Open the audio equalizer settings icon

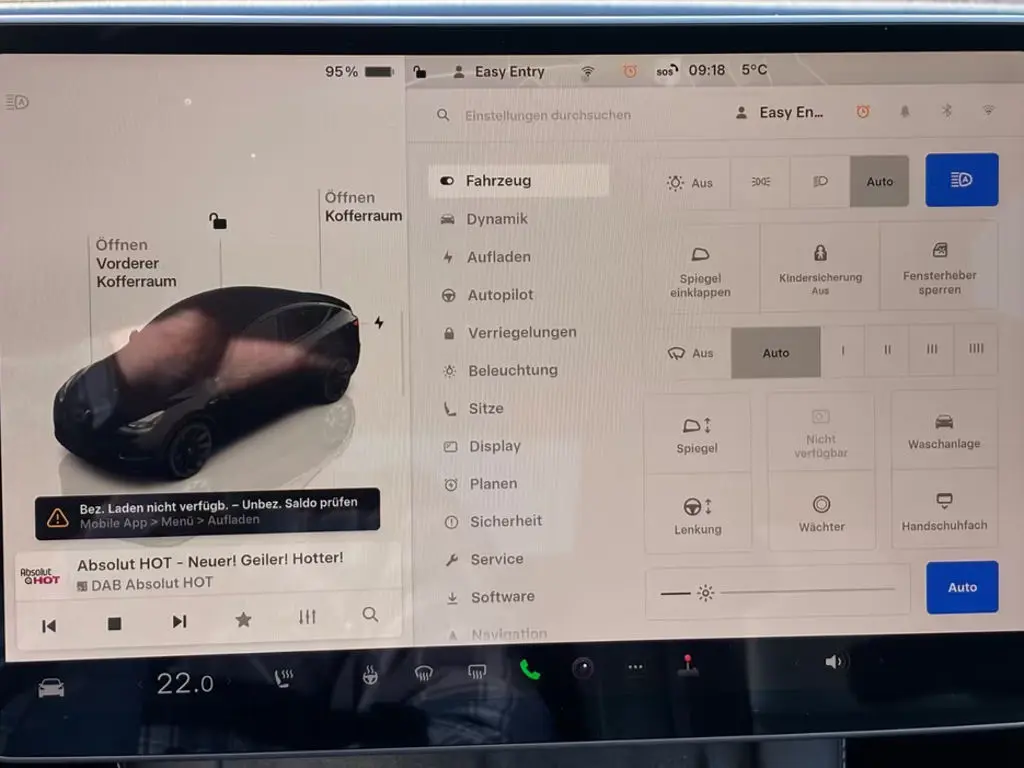307,616
